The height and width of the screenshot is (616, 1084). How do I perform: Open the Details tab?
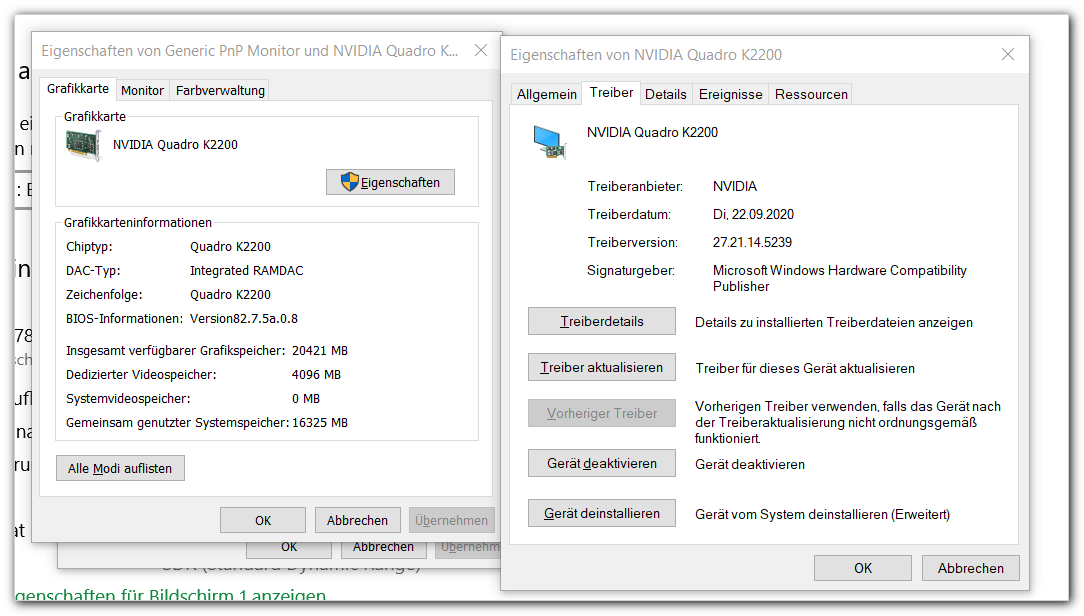[x=666, y=95]
